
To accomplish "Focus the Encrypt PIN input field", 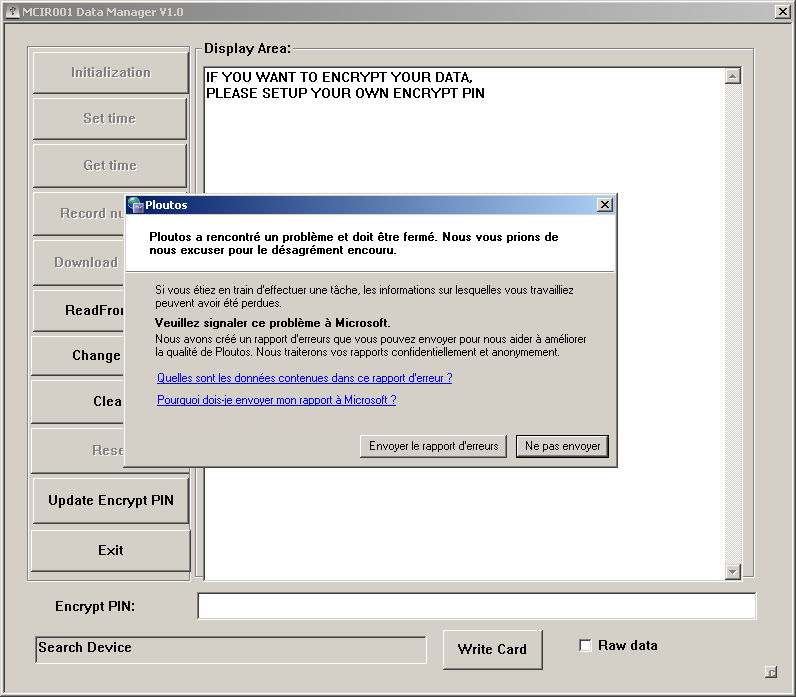I will (476, 606).
